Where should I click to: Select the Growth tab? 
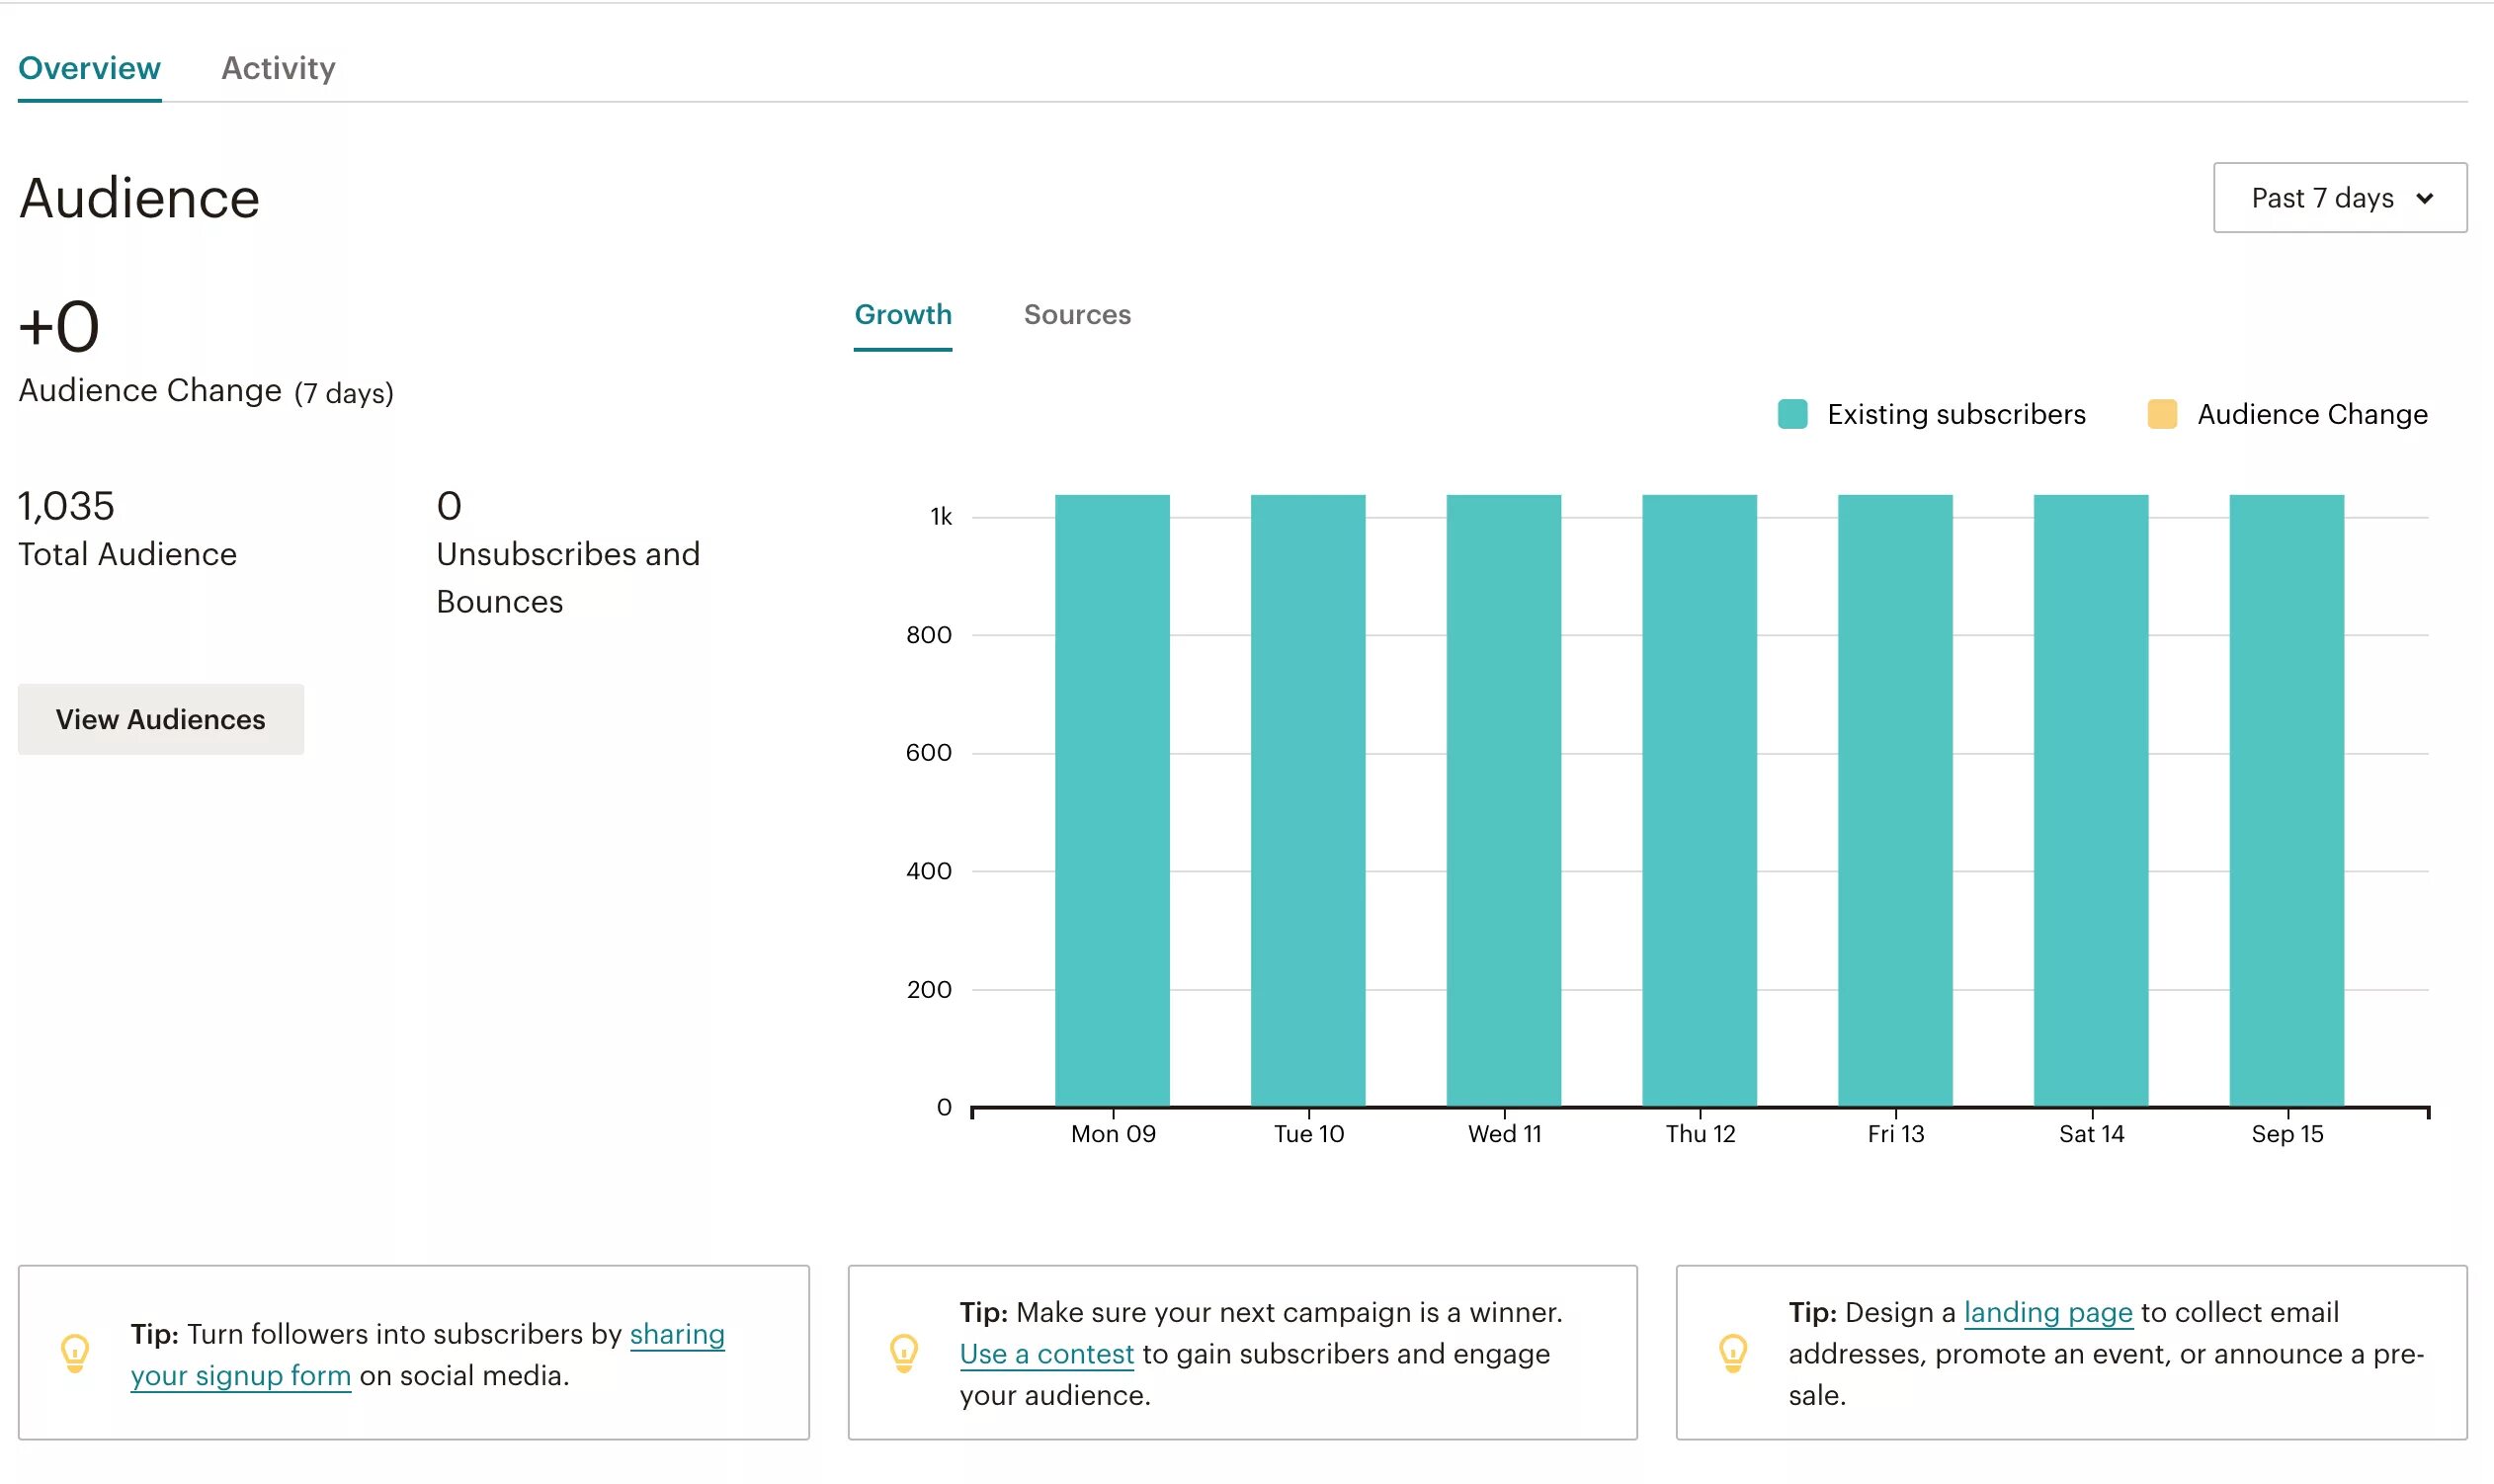click(x=903, y=314)
